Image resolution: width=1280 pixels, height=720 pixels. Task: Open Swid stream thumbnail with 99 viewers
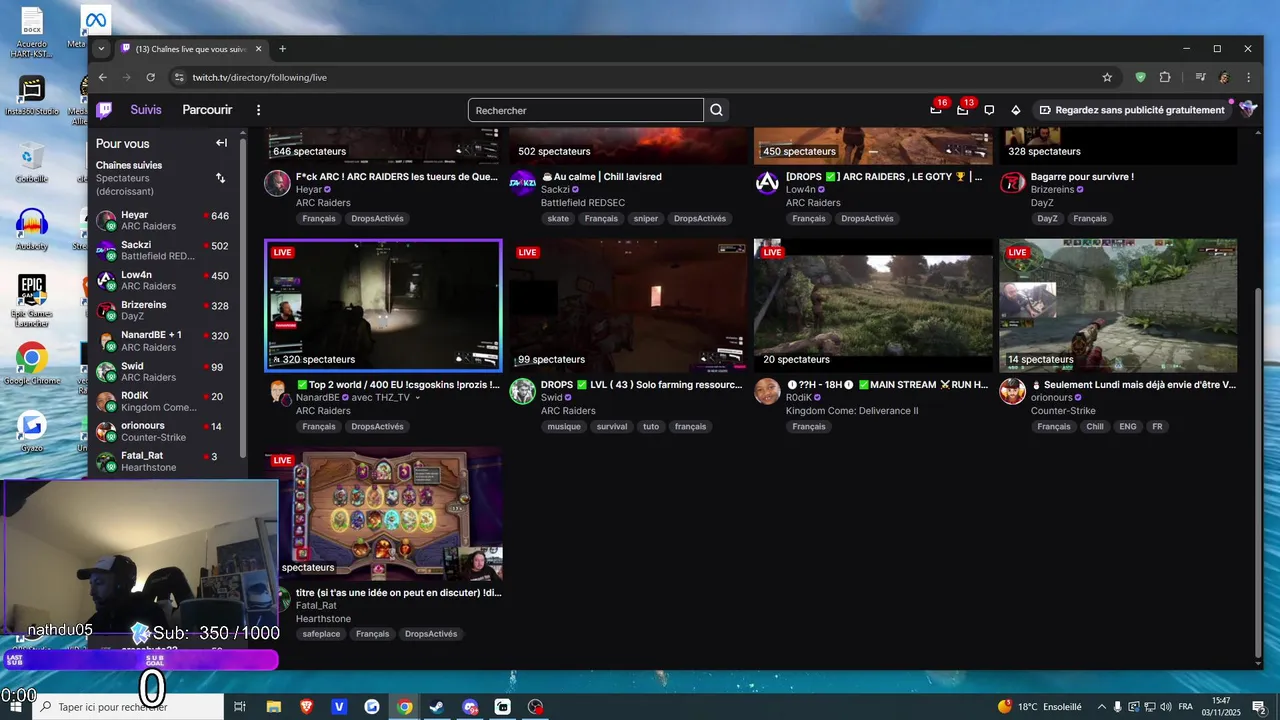click(628, 306)
